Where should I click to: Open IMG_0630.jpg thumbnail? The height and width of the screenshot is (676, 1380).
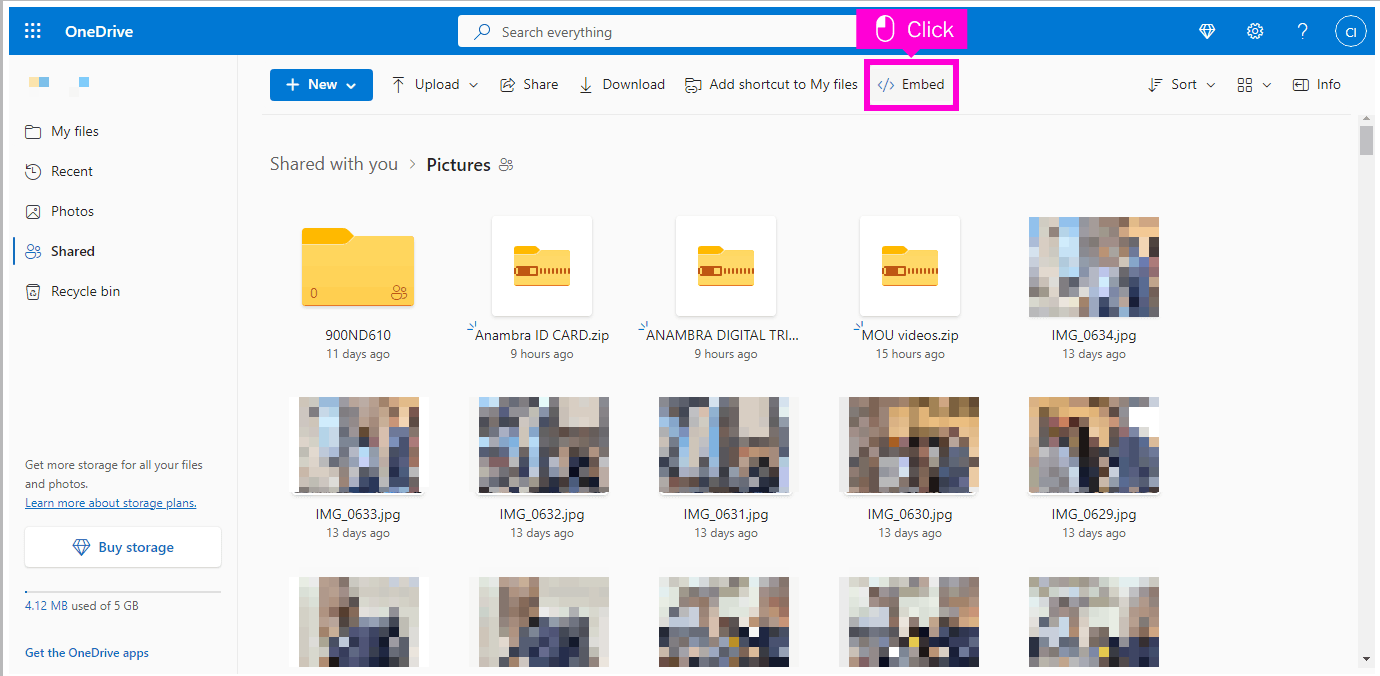coord(910,445)
